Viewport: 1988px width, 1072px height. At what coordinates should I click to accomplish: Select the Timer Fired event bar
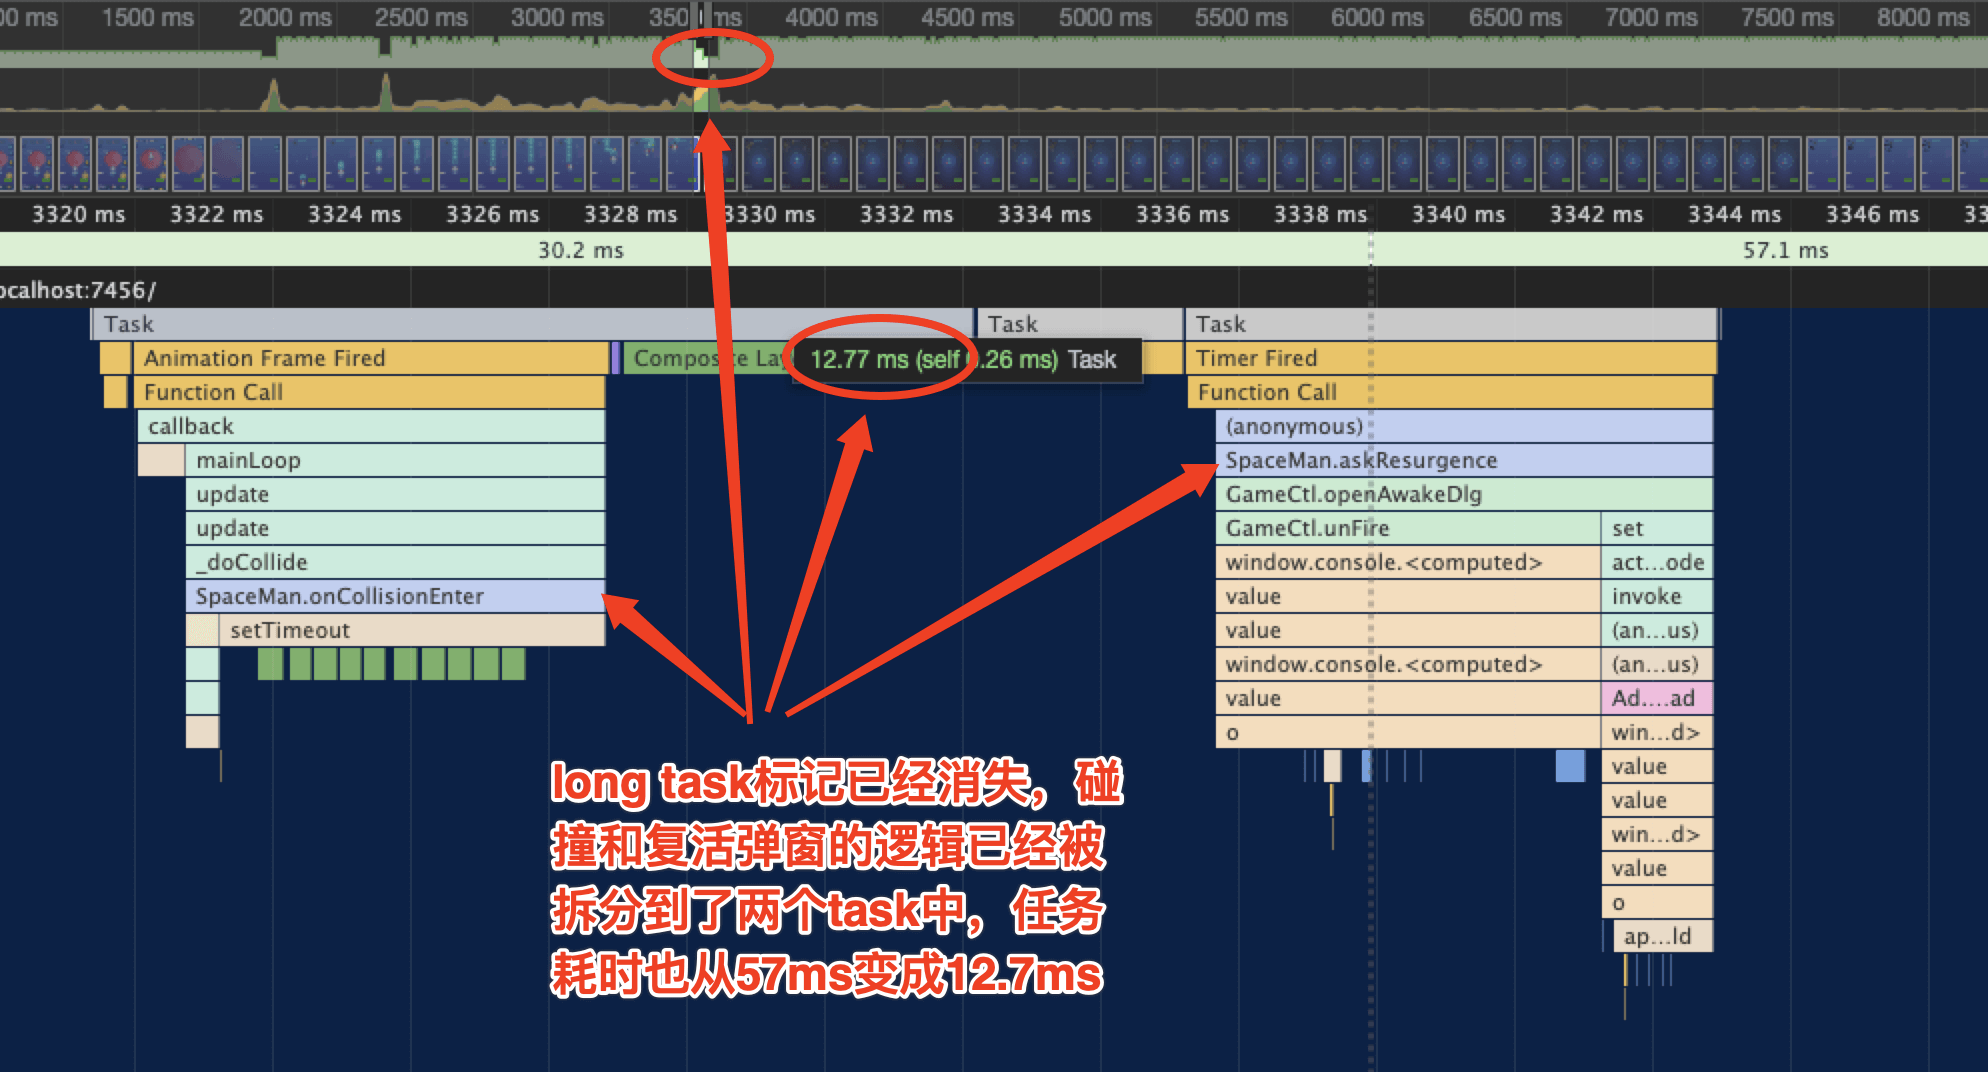pos(1450,358)
